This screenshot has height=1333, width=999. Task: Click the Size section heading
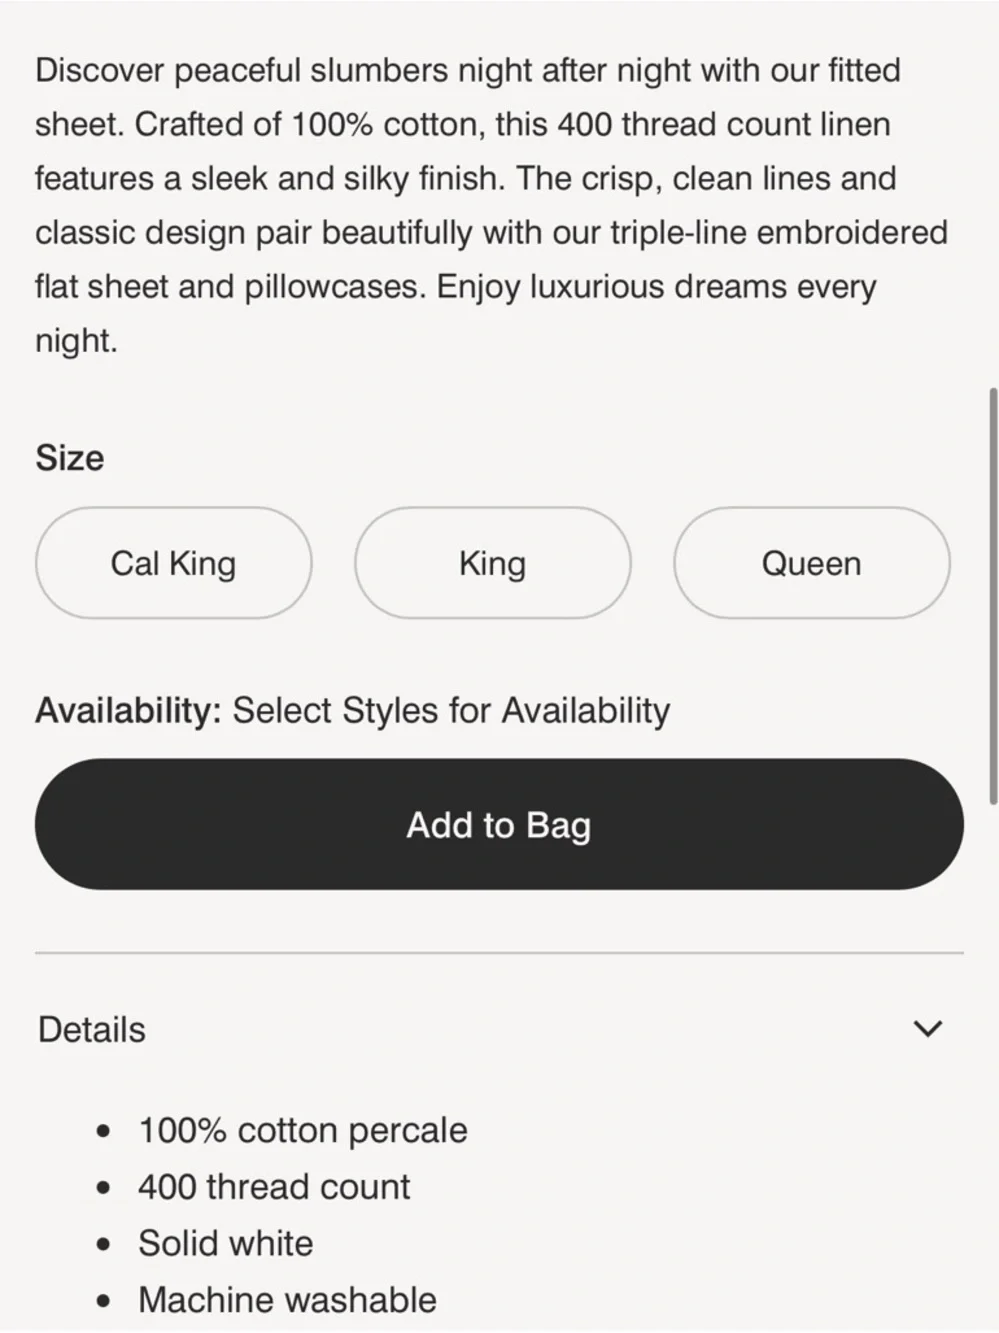(x=70, y=458)
